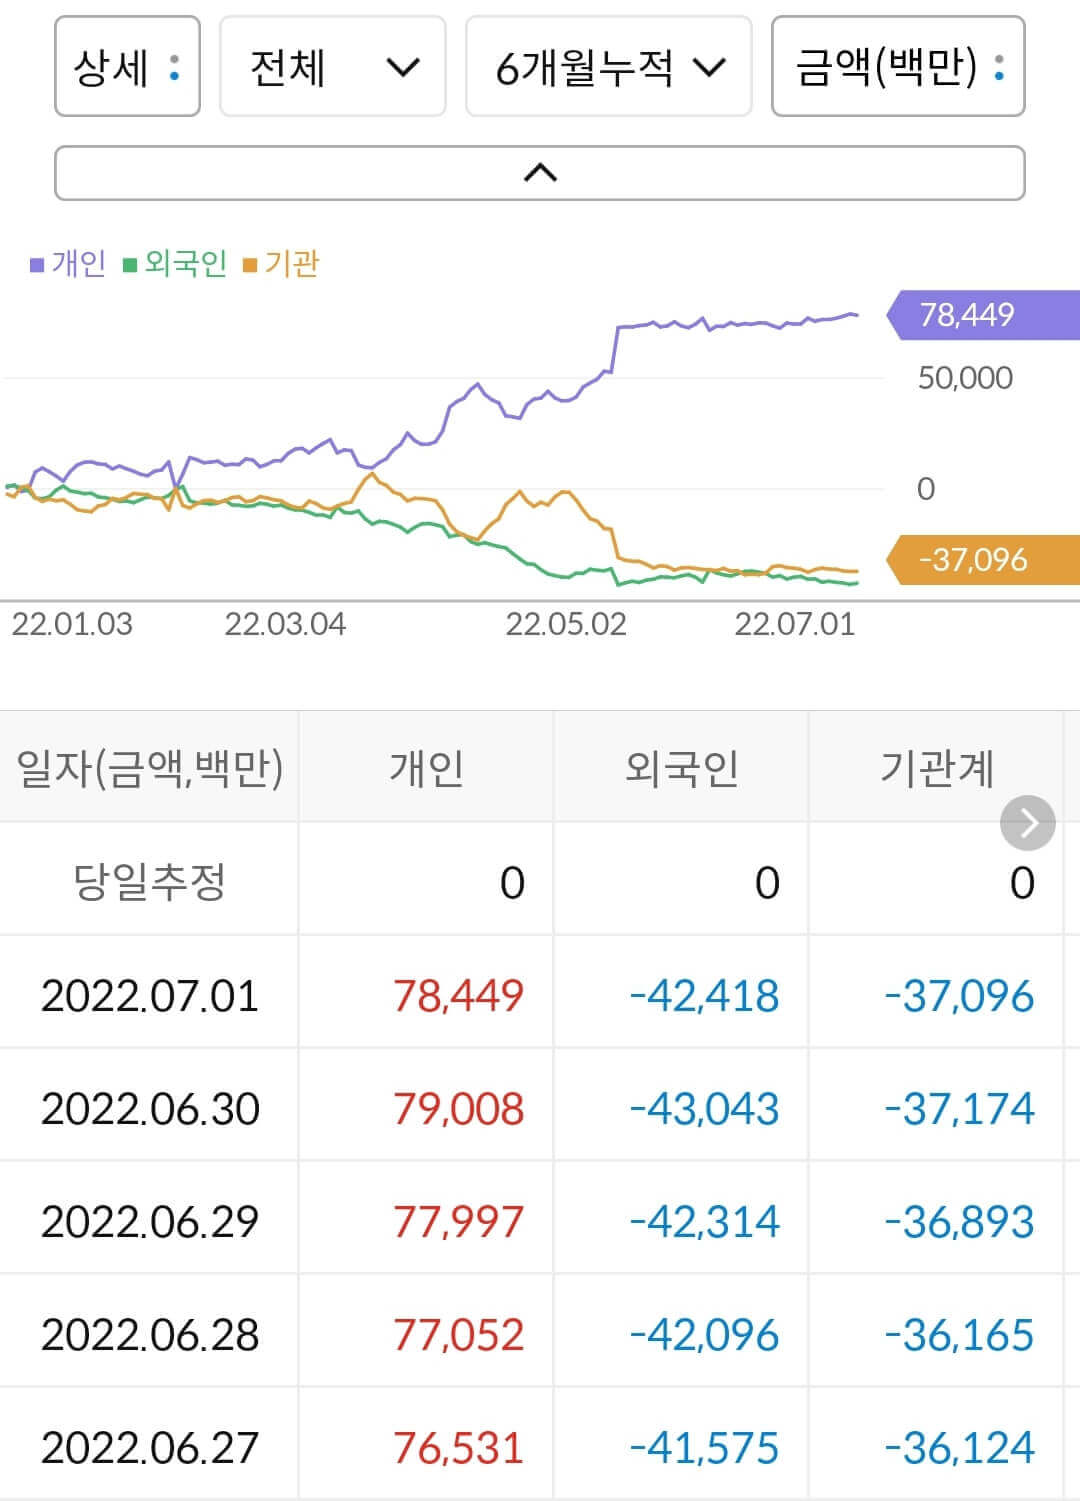The height and width of the screenshot is (1501, 1080).
Task: Select the 외국인 column header
Action: click(x=681, y=767)
